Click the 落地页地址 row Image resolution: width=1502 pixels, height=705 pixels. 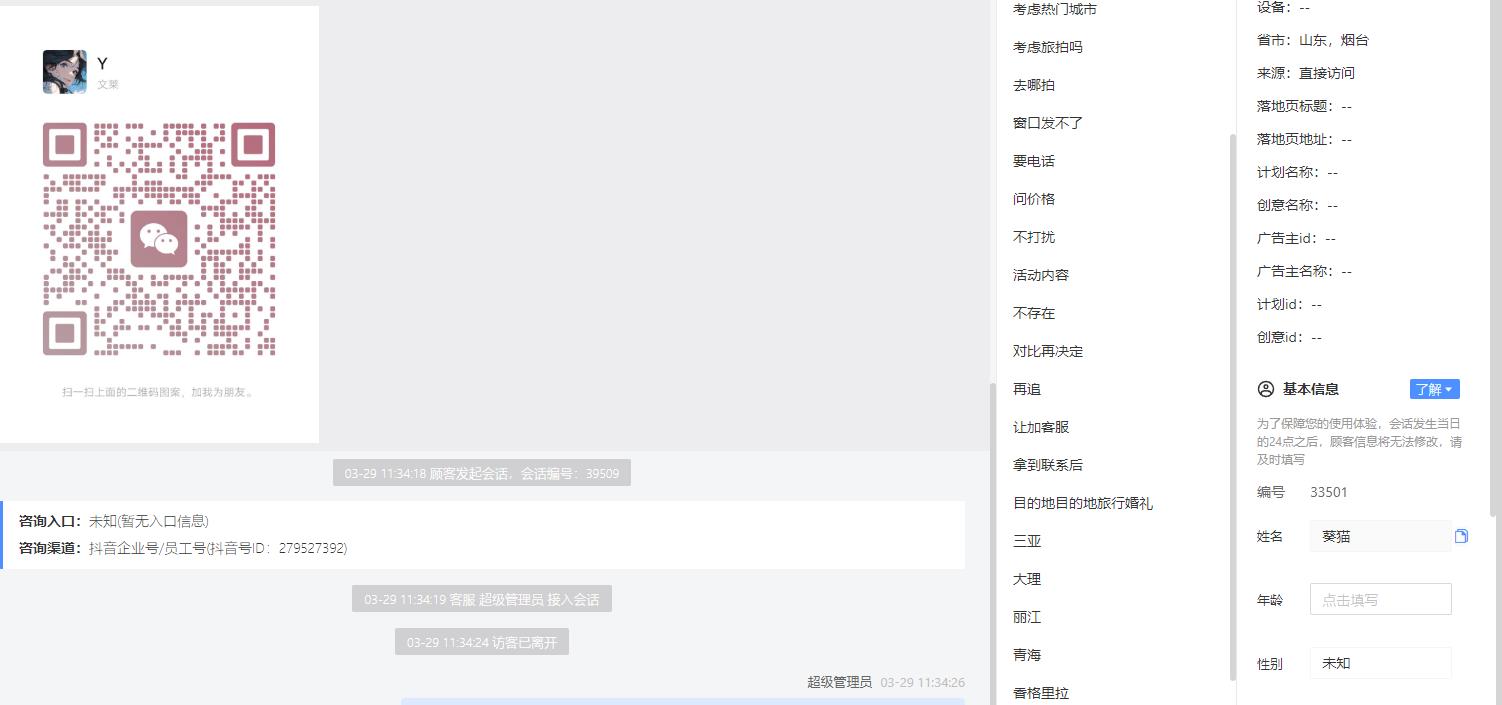click(x=1304, y=139)
